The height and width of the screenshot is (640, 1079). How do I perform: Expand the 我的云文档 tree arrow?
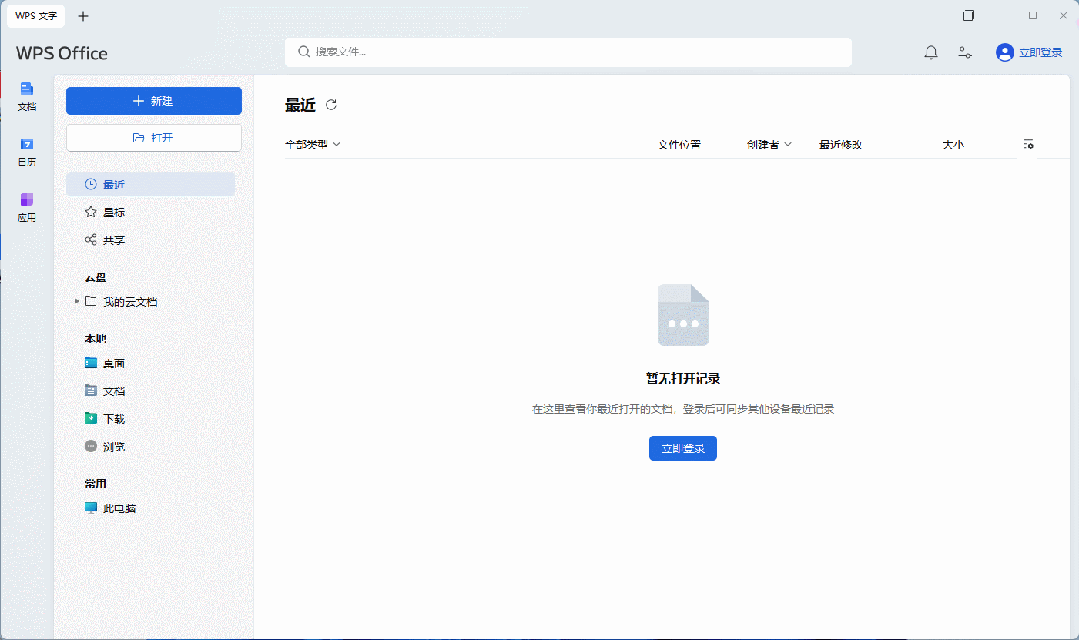(76, 301)
